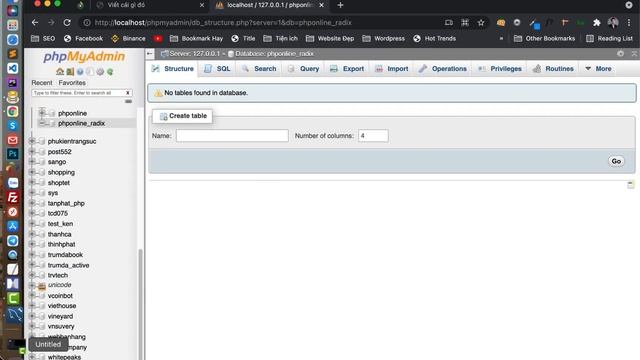Open FileZilla from the Dock
The width and height of the screenshot is (640, 360).
coord(13,198)
